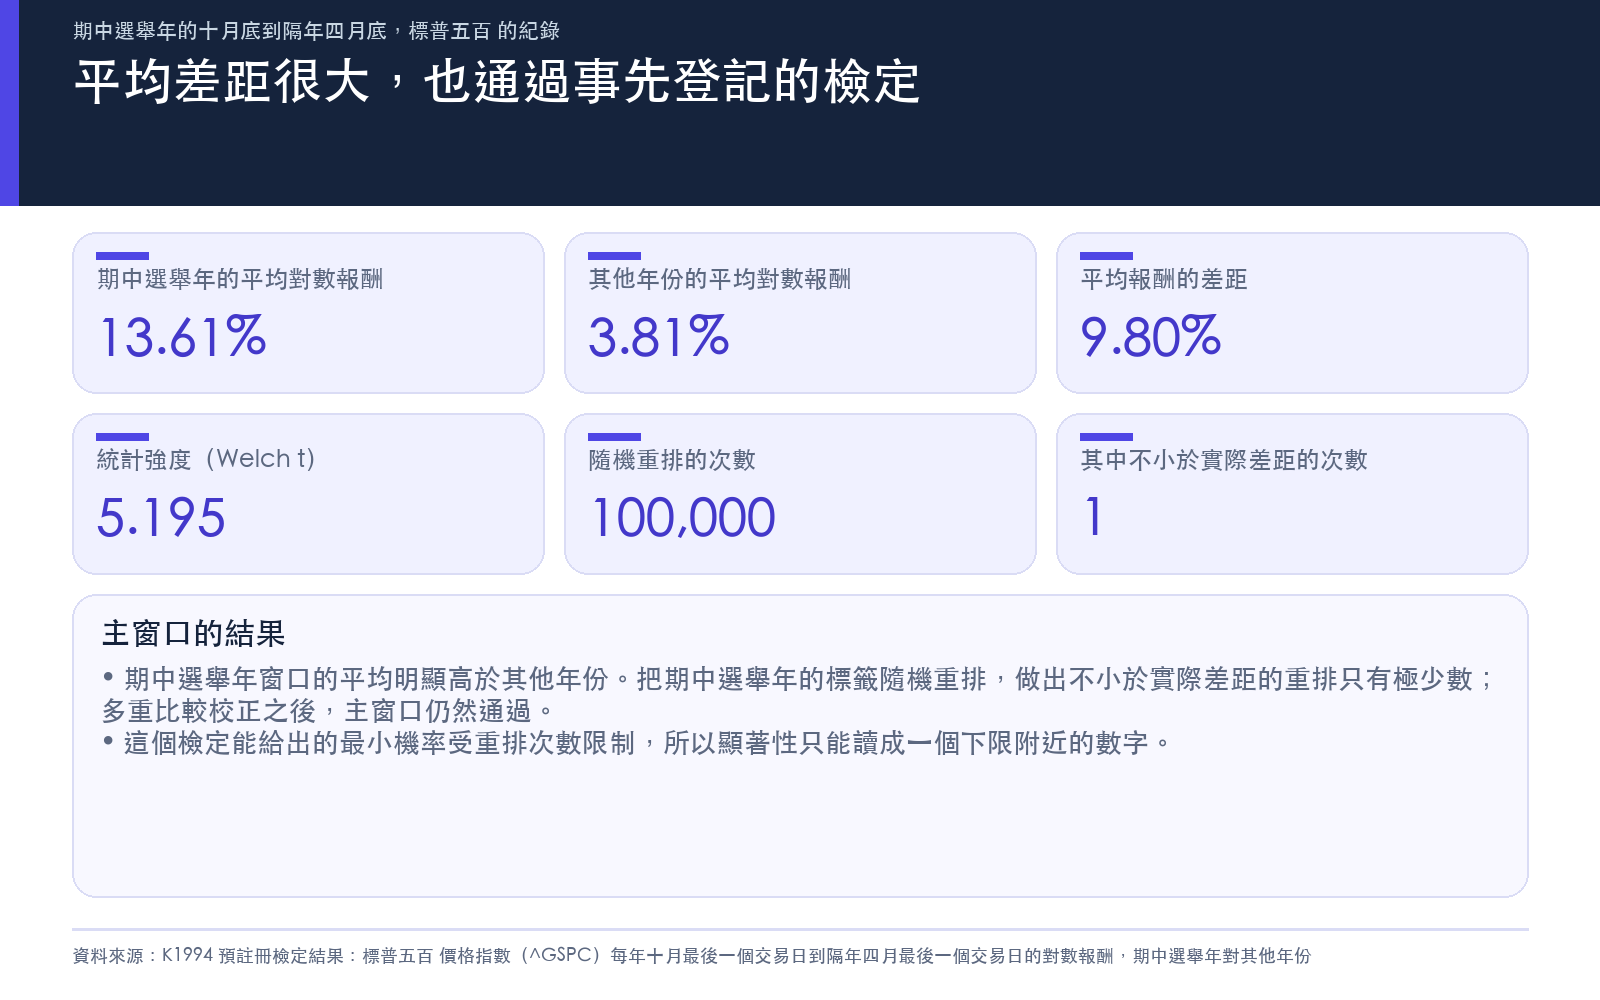
Task: Select the value 13.61%
Action: point(182,337)
